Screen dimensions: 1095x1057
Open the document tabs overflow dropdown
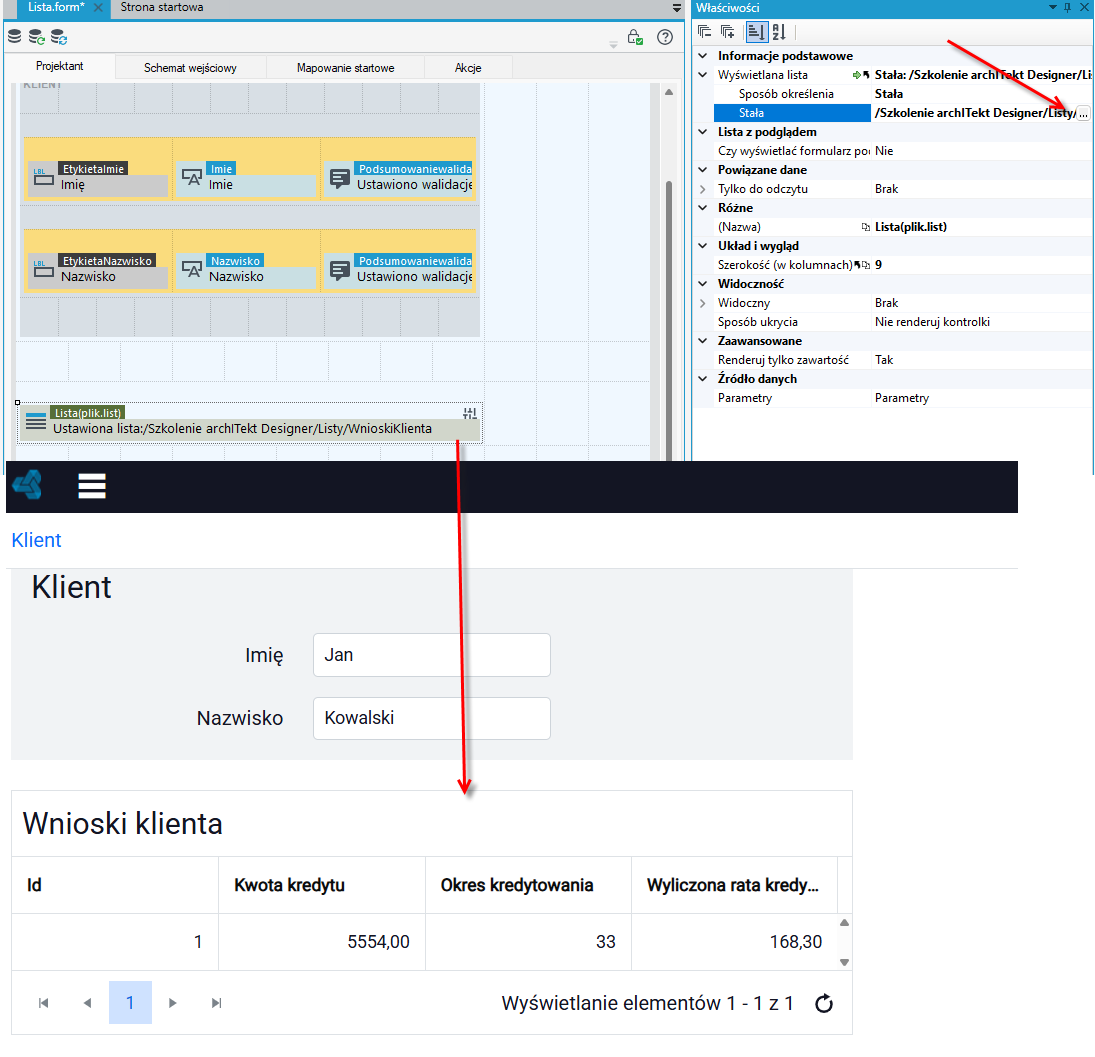677,8
